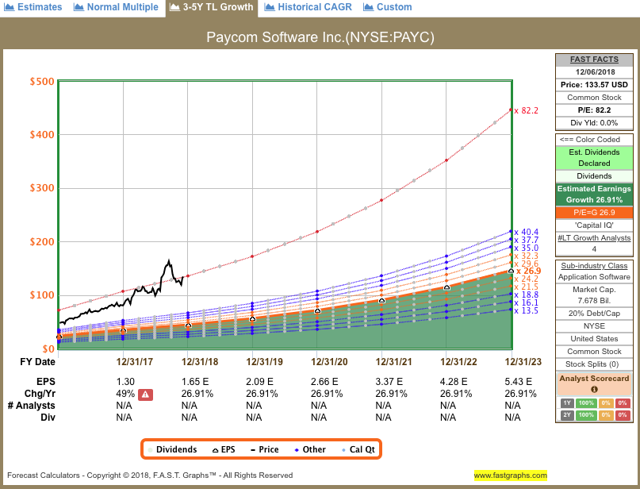Click the P/E=G 26.9 orange swatch
Screen dimensions: 640x489
click(x=594, y=213)
